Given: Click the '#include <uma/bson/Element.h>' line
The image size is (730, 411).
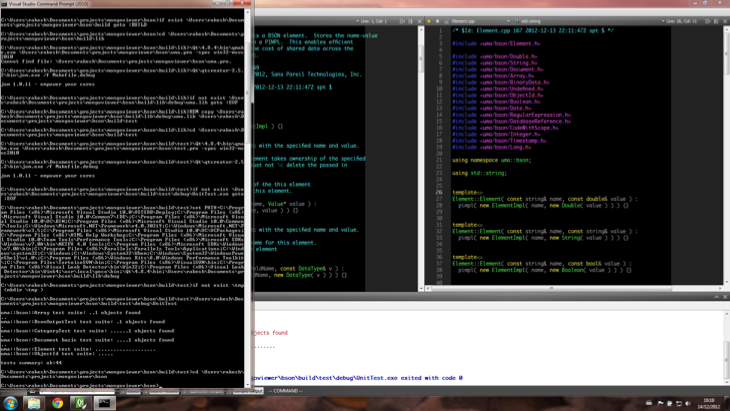Looking at the screenshot, I should pos(496,44).
